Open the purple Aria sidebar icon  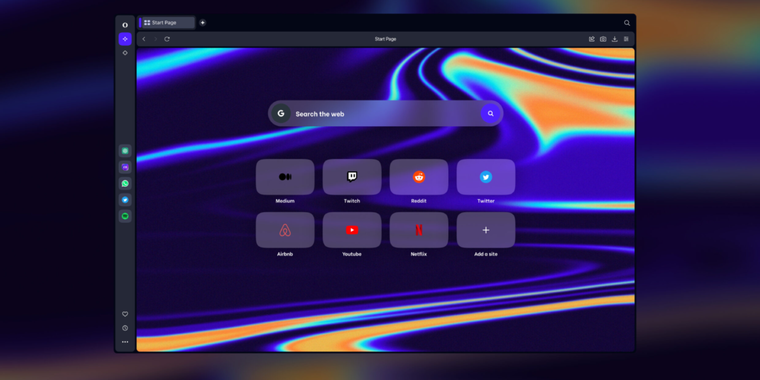pos(125,167)
